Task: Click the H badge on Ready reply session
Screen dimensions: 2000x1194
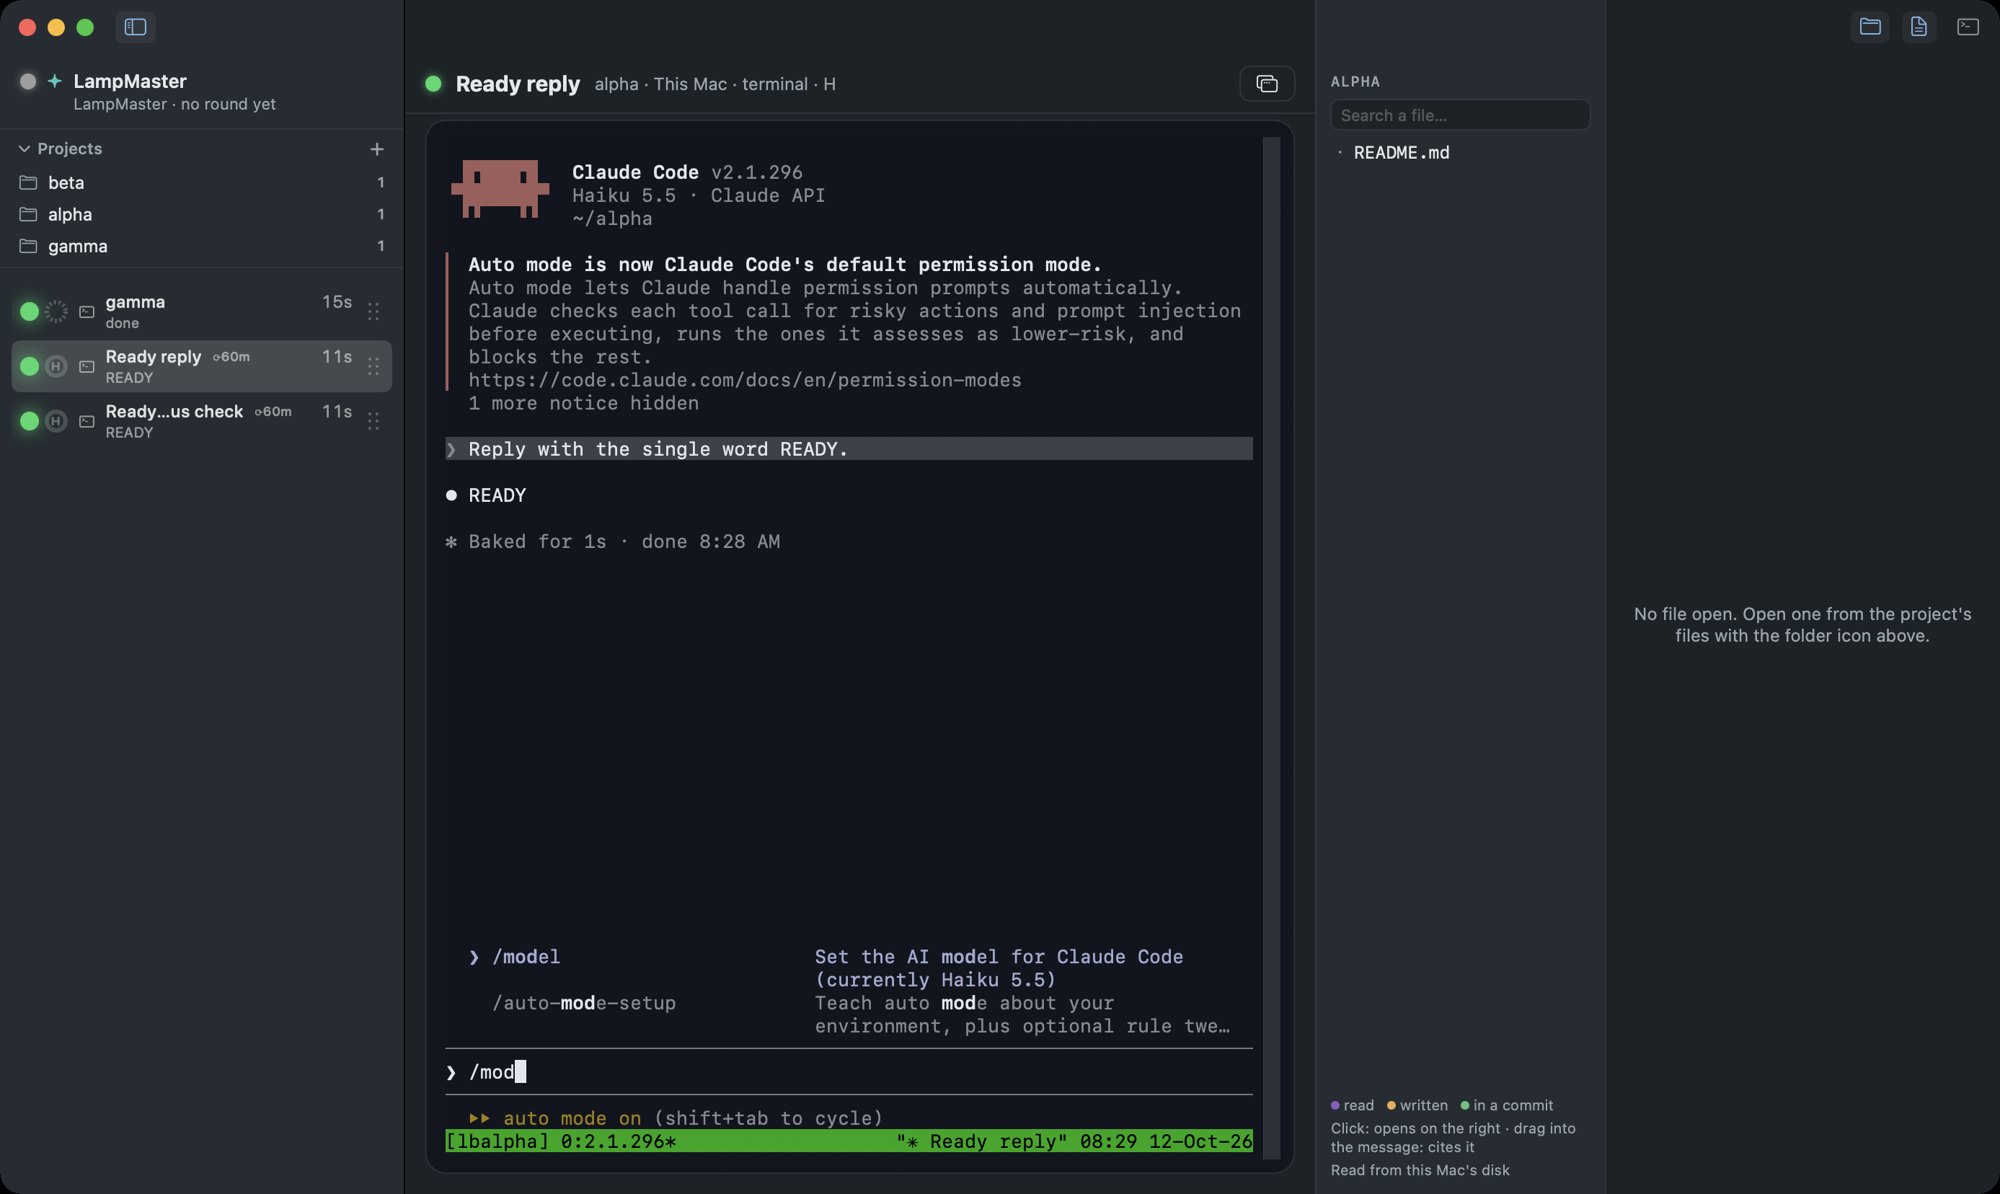Action: 56,367
